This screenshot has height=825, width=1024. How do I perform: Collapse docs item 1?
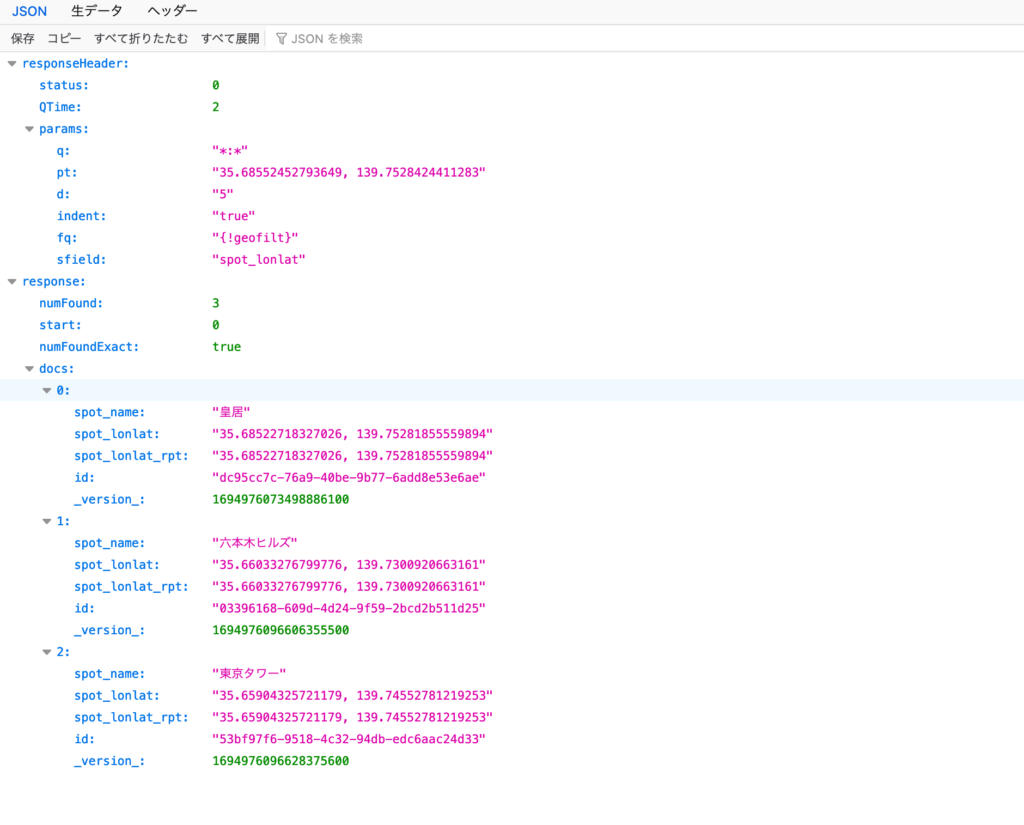pos(46,521)
